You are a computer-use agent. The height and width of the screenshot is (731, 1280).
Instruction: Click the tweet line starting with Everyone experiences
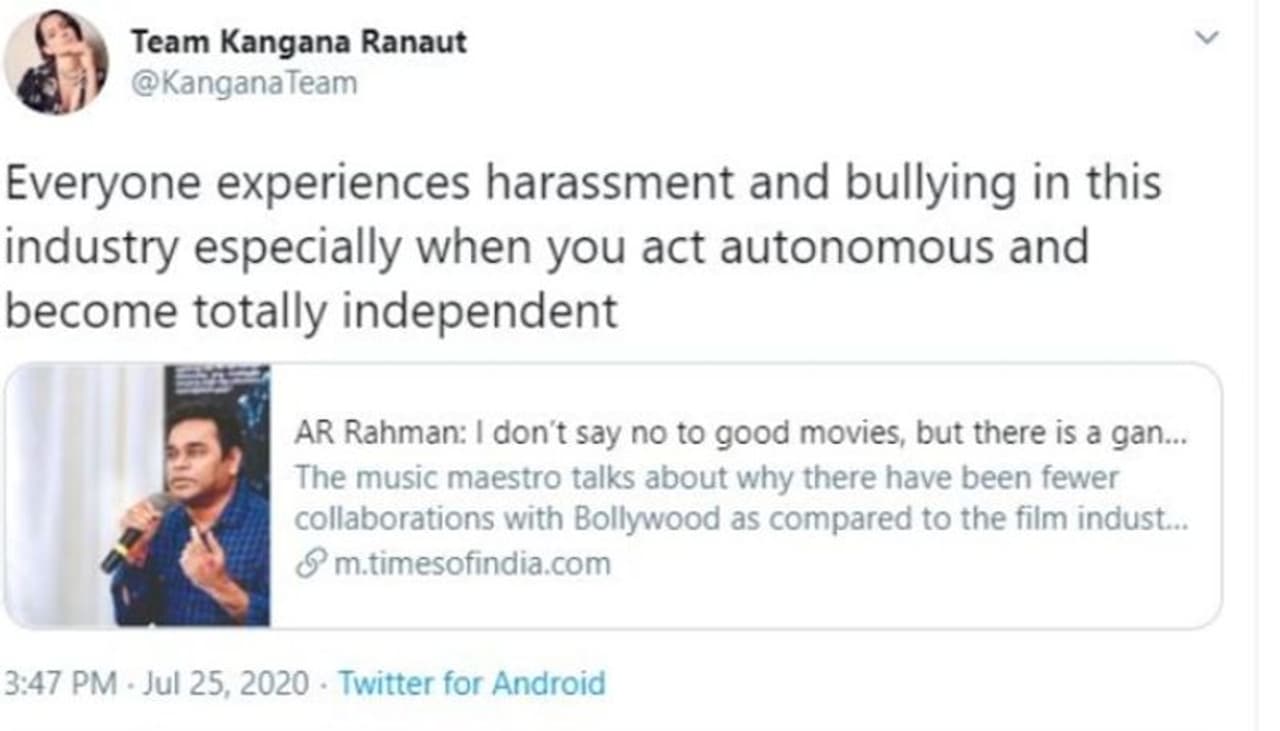(583, 184)
